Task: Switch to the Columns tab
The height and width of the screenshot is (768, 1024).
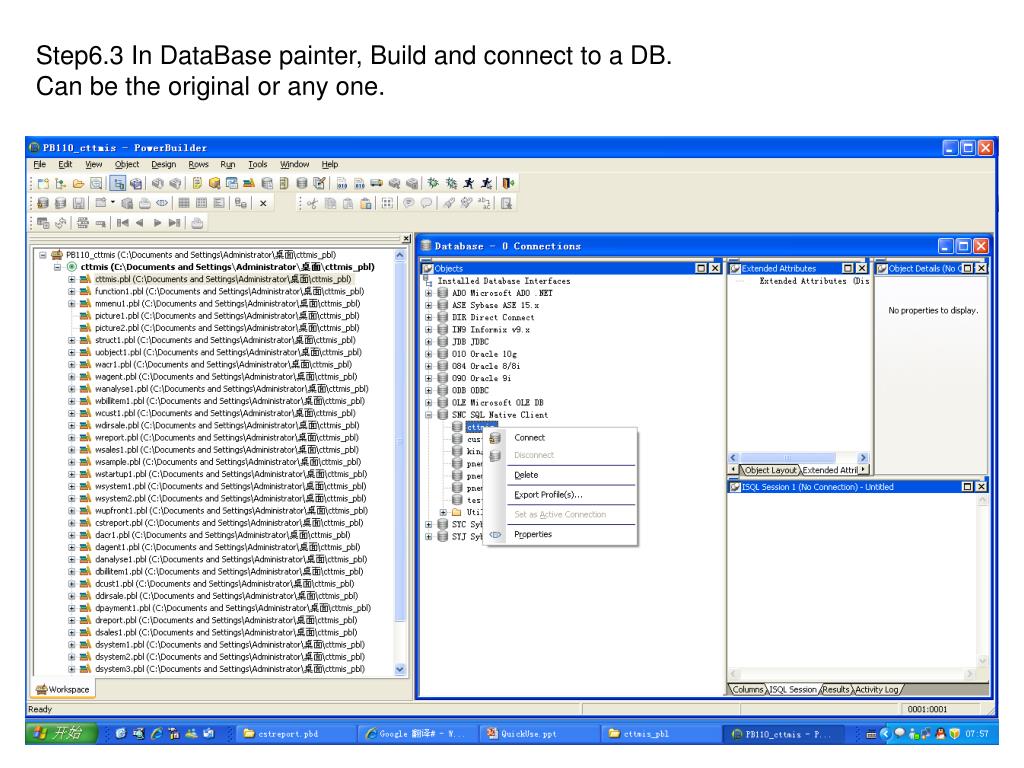Action: [748, 690]
